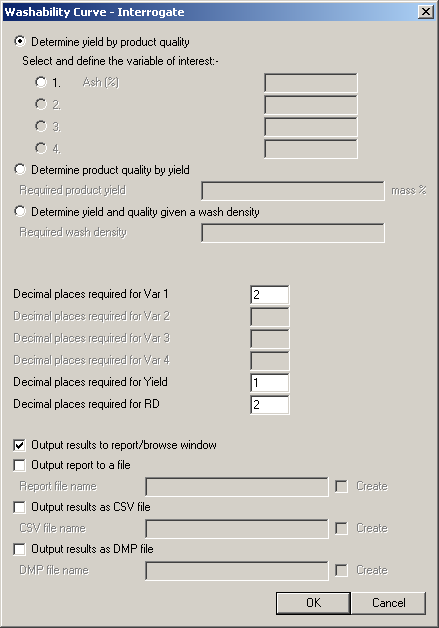Uncheck 'Output results to report/browse window'
The image size is (439, 628).
[x=19, y=445]
